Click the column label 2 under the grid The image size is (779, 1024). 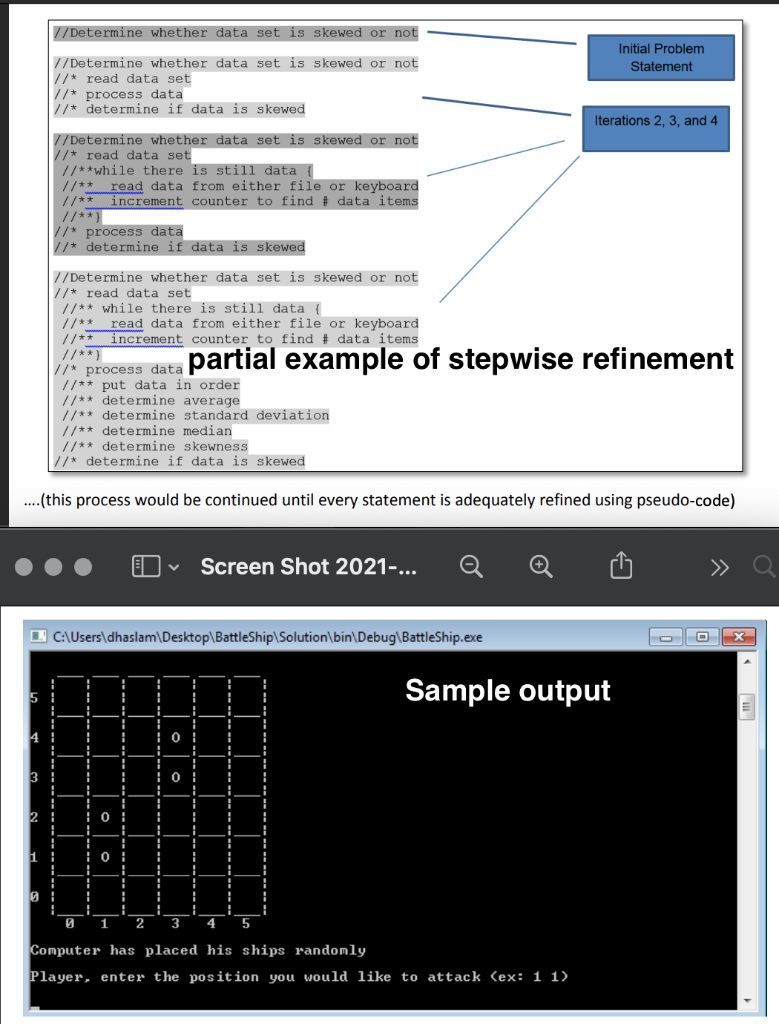pyautogui.click(x=140, y=923)
